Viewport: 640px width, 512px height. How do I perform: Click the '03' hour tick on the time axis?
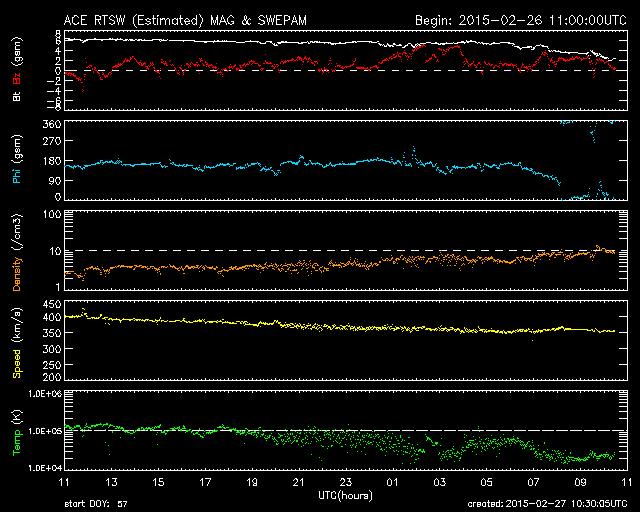point(440,482)
